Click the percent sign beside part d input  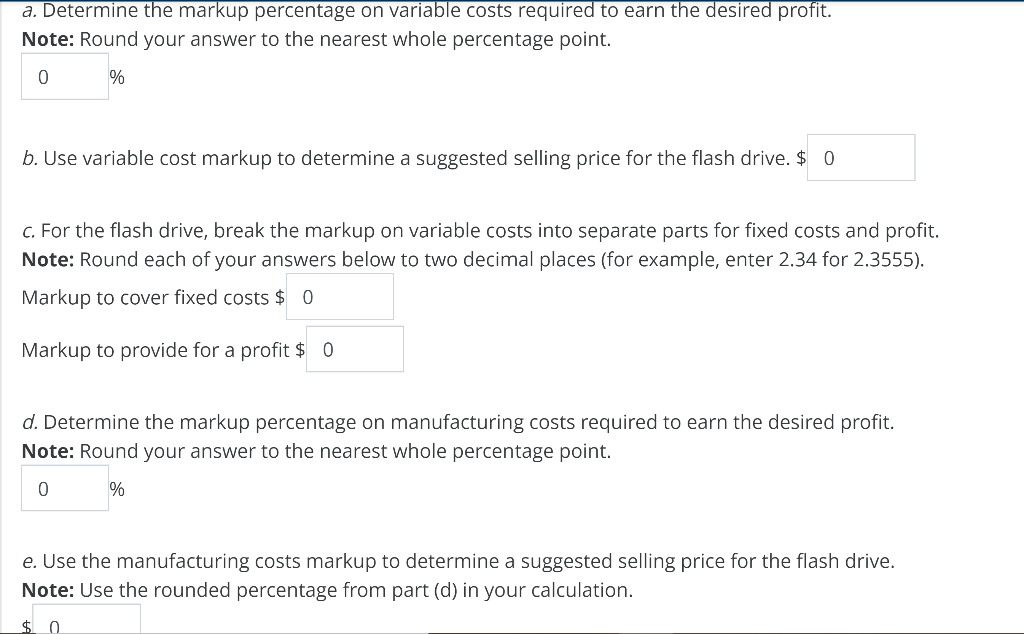(117, 488)
